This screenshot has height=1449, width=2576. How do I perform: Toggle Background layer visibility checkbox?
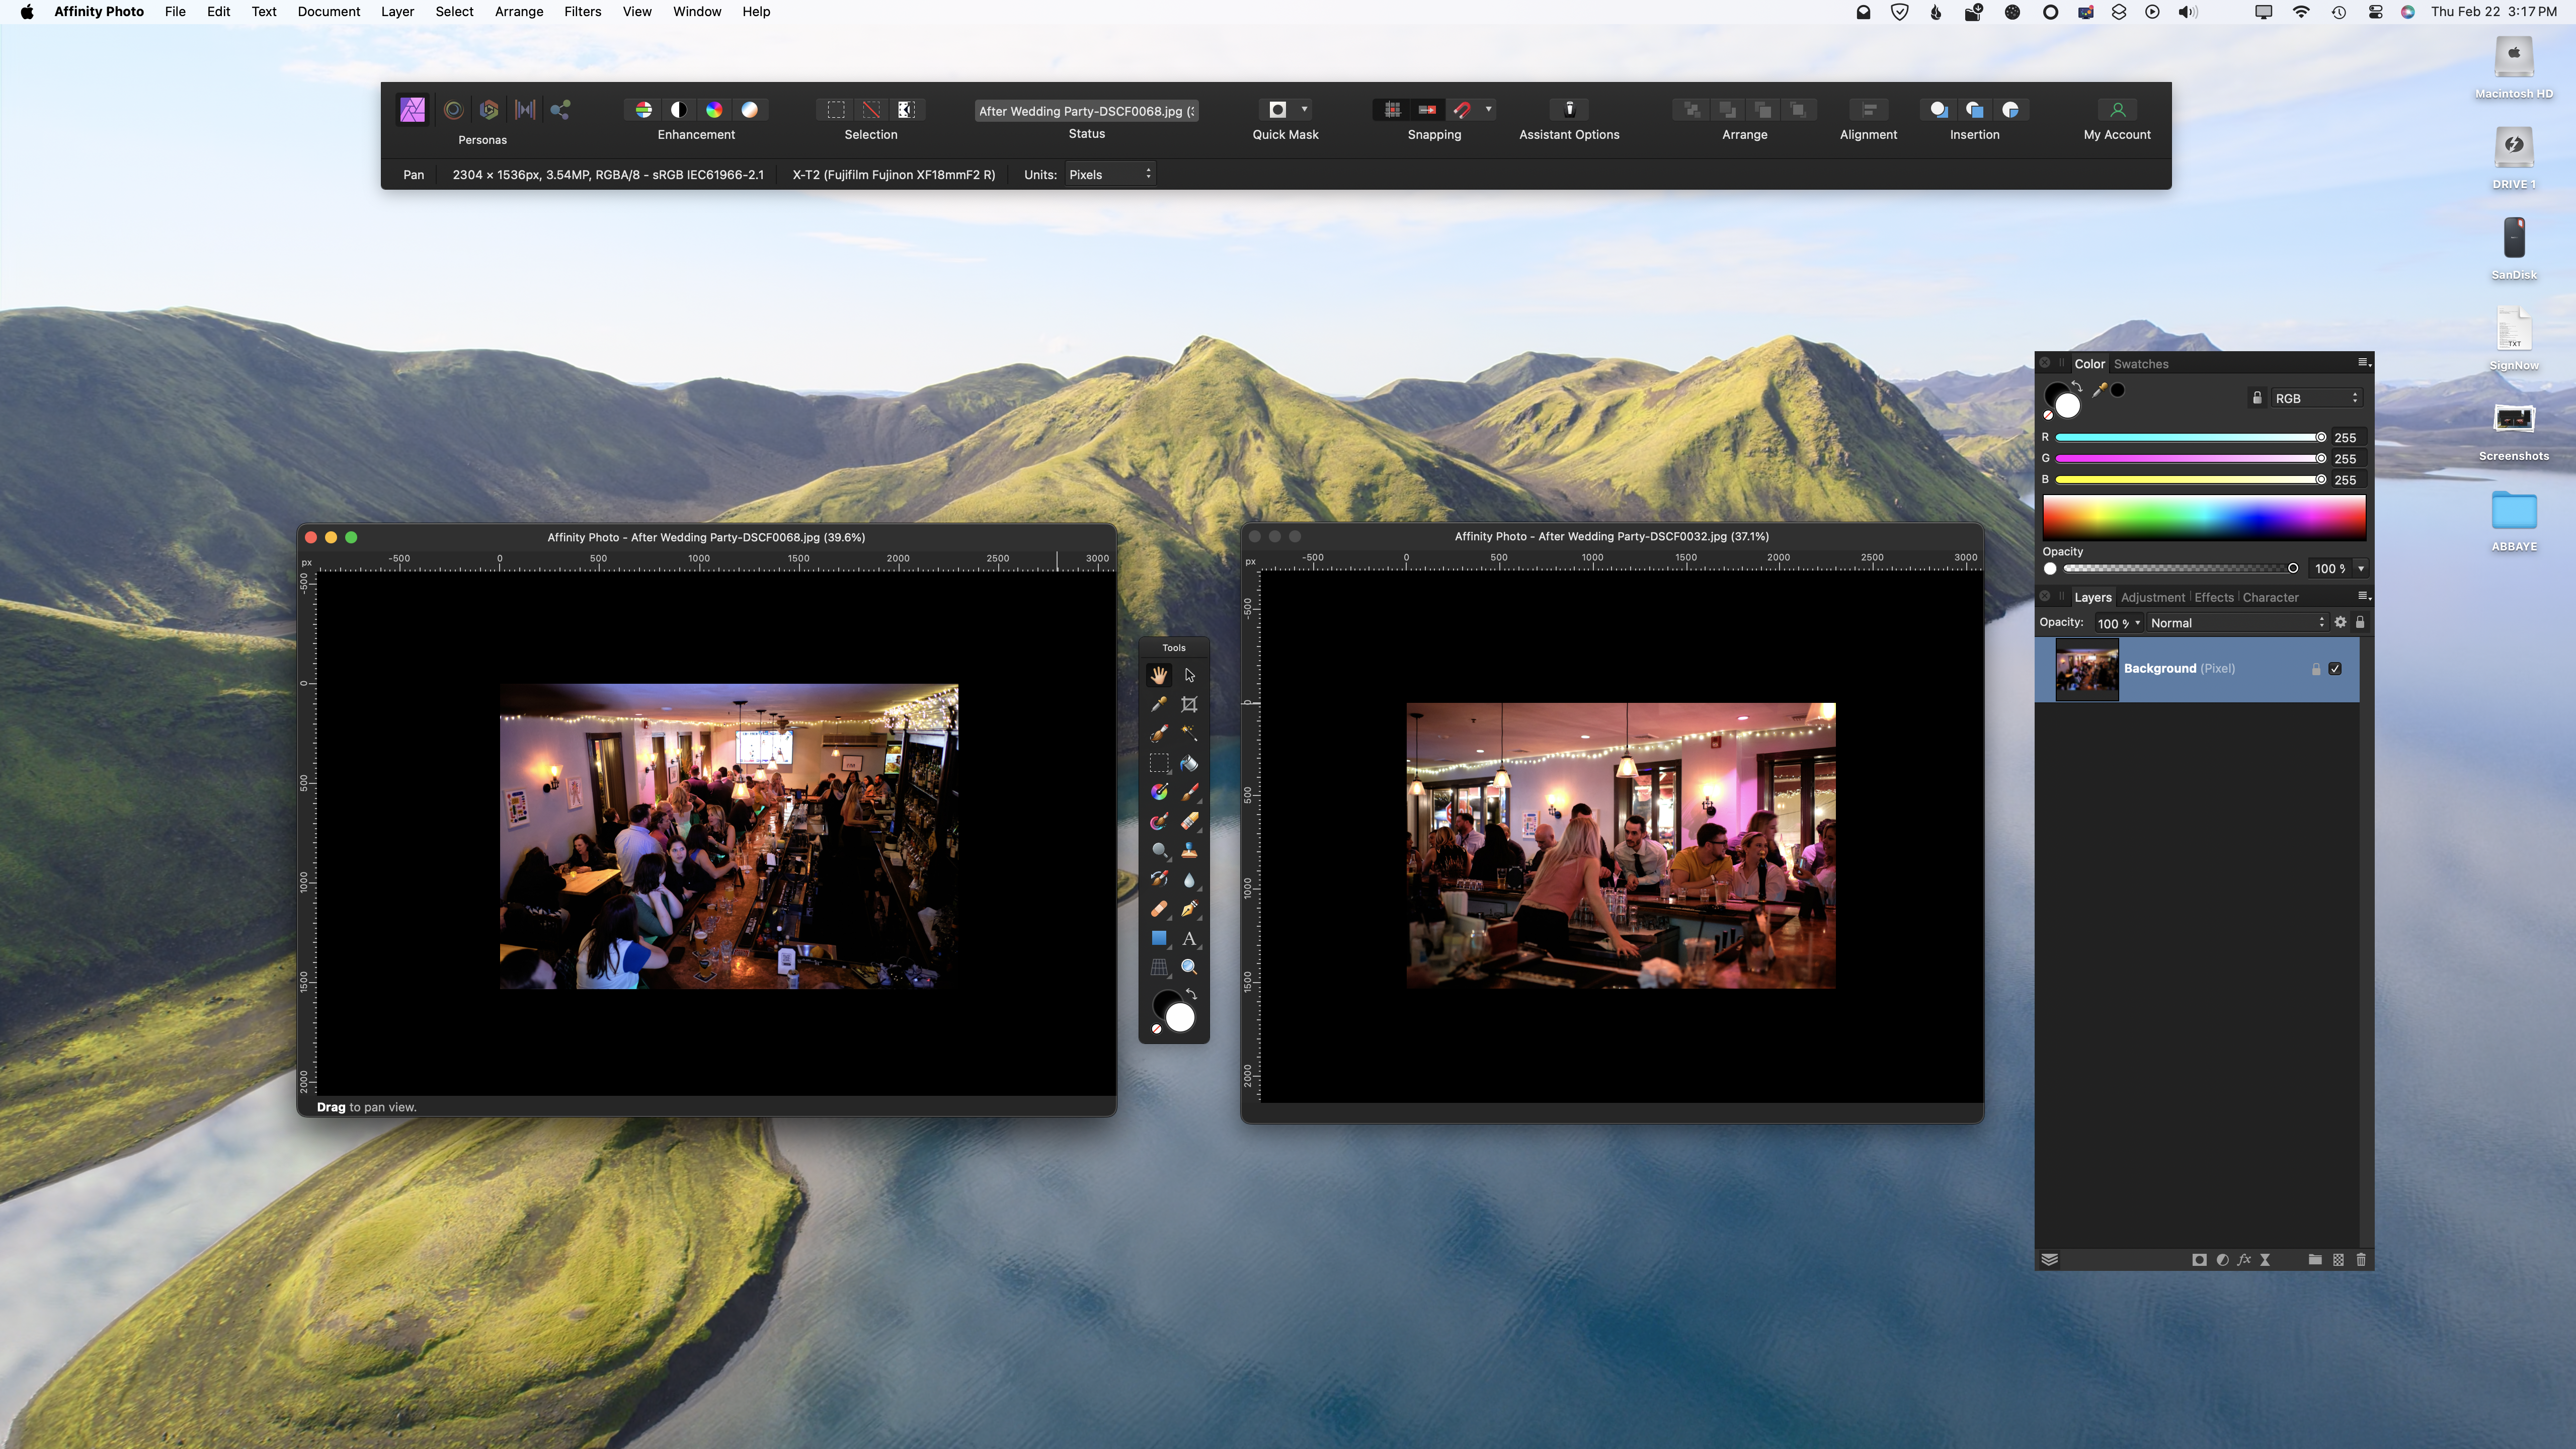pos(2335,669)
